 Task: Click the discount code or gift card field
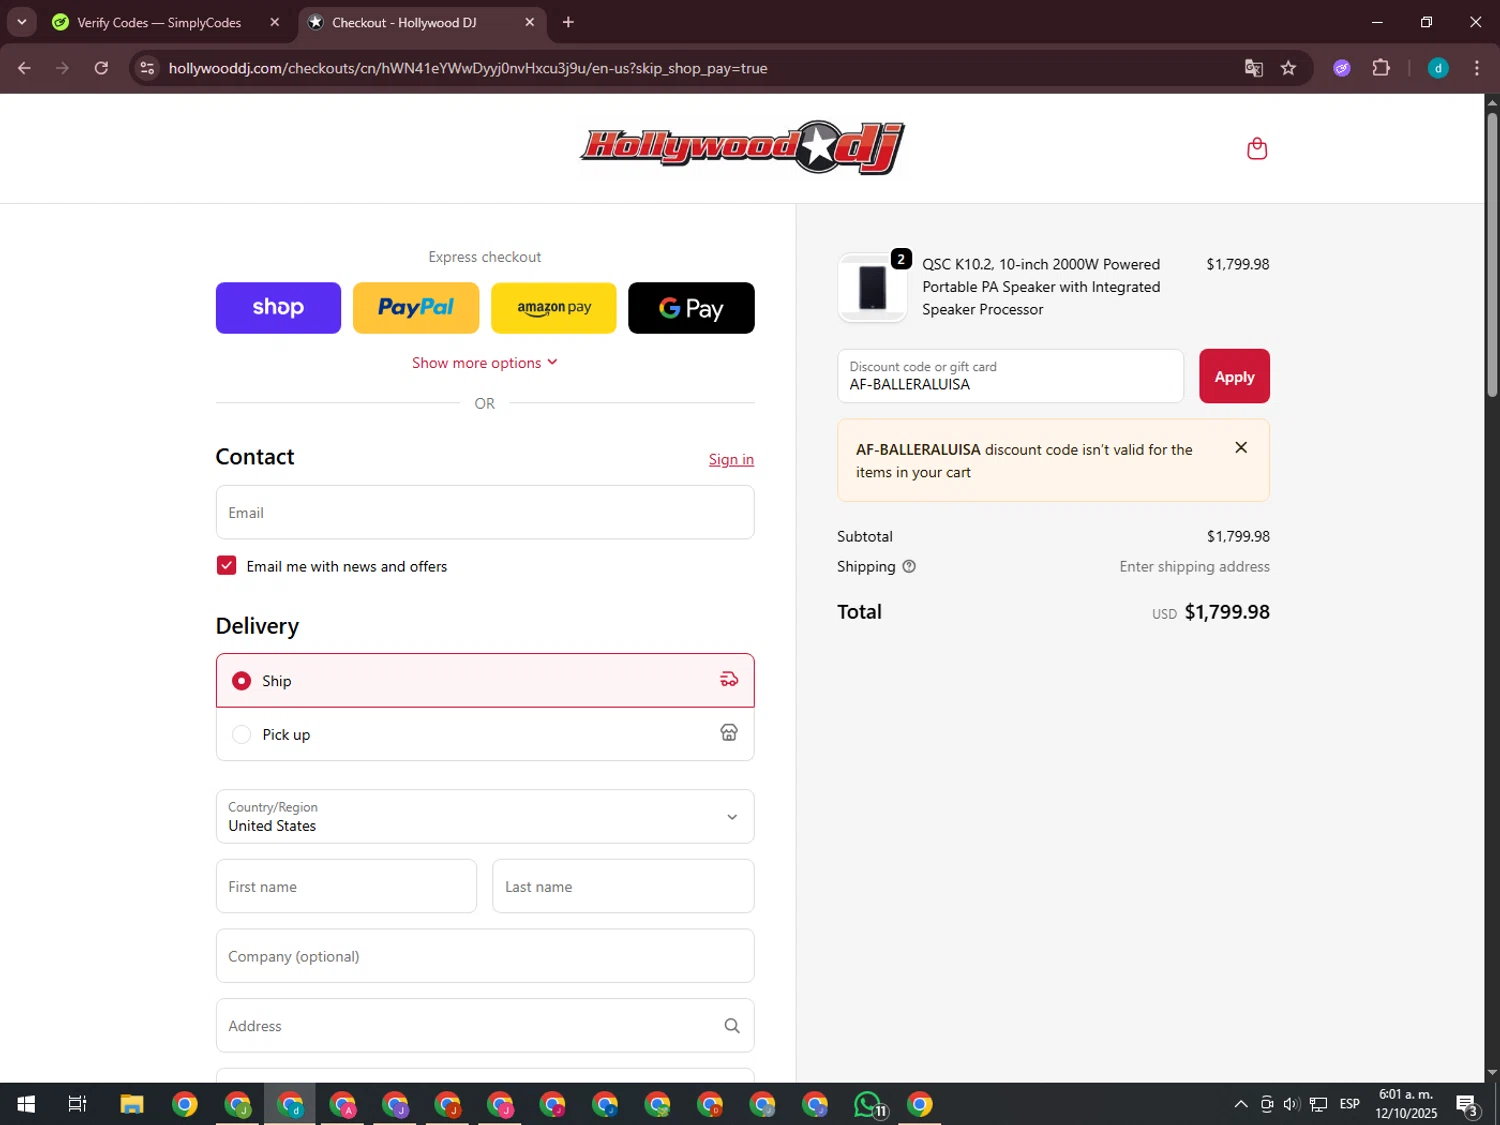(x=1010, y=376)
